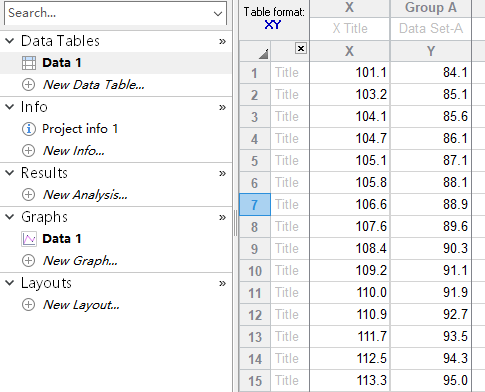Select the X column header
This screenshot has width=485, height=392.
(x=349, y=8)
